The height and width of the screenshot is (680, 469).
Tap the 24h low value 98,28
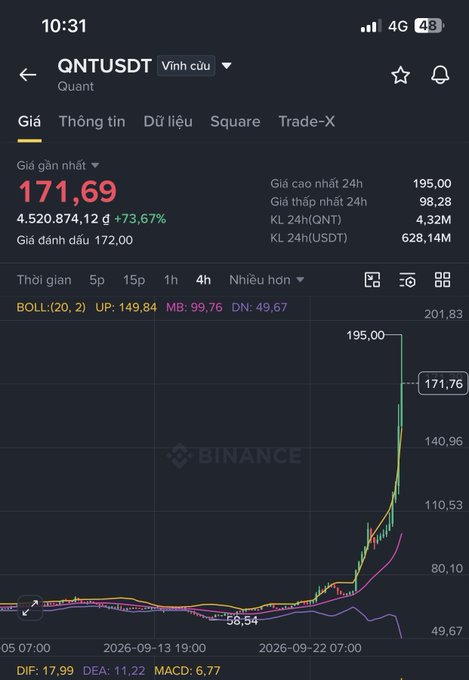435,202
